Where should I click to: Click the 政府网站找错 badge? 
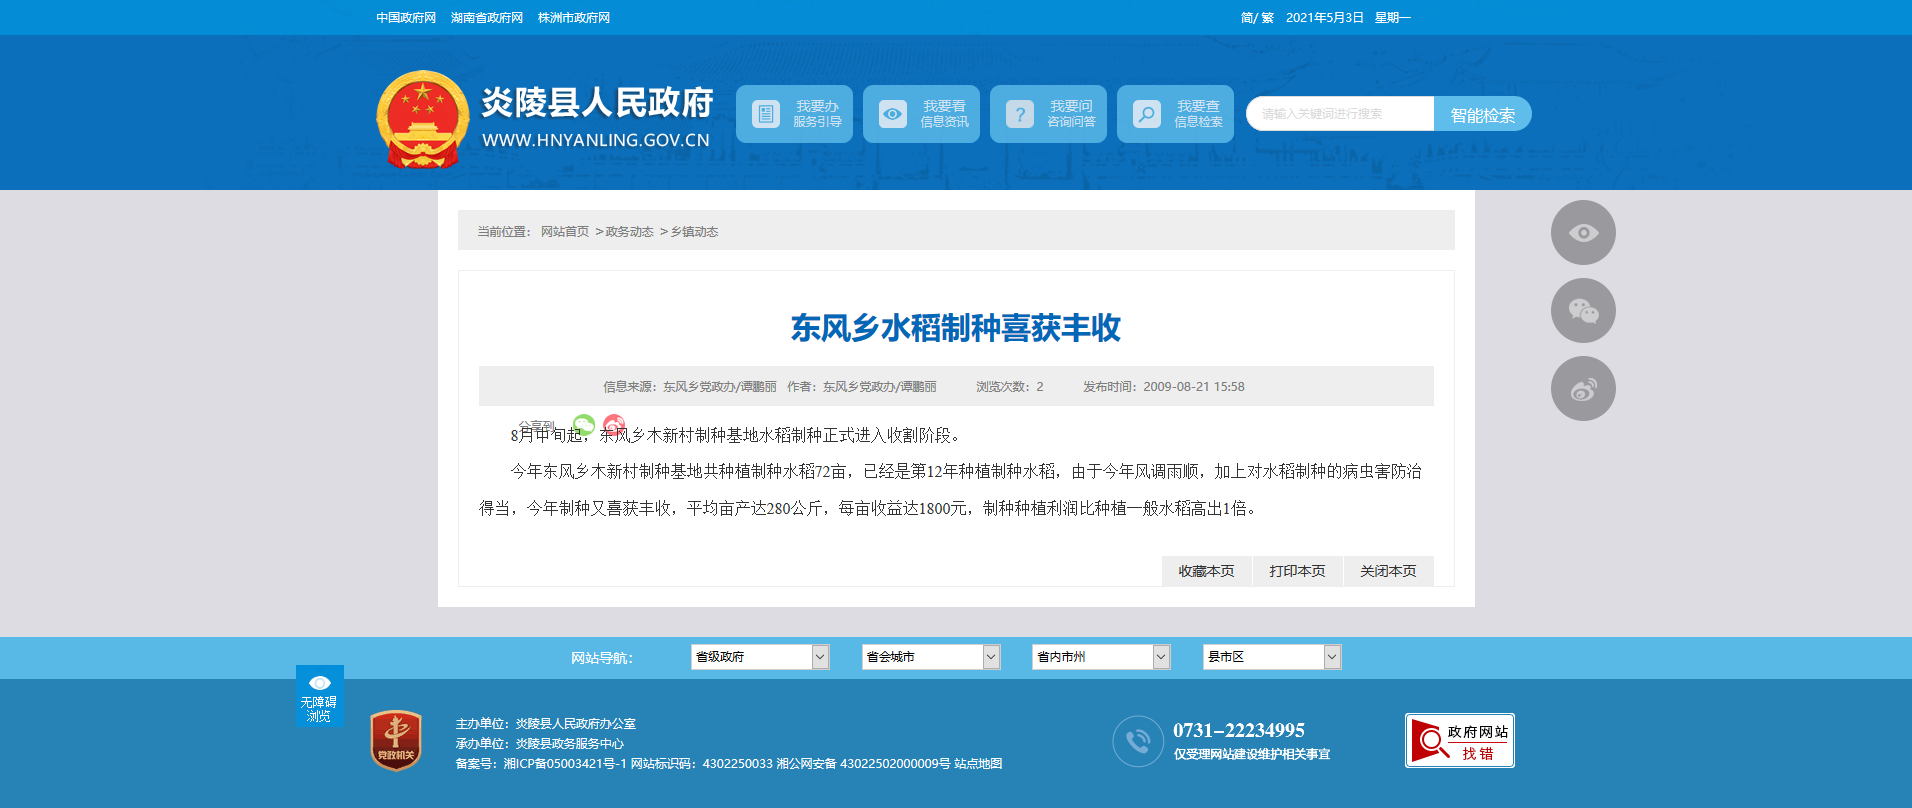pos(1459,741)
